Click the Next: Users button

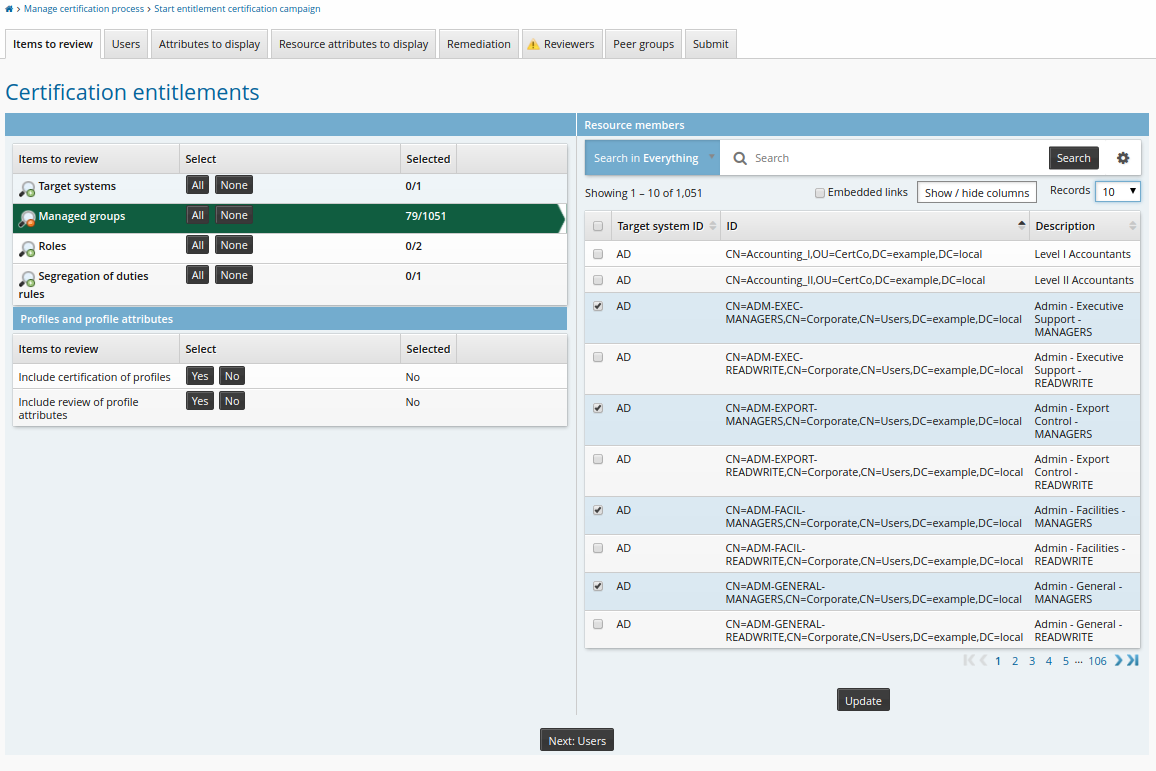577,741
